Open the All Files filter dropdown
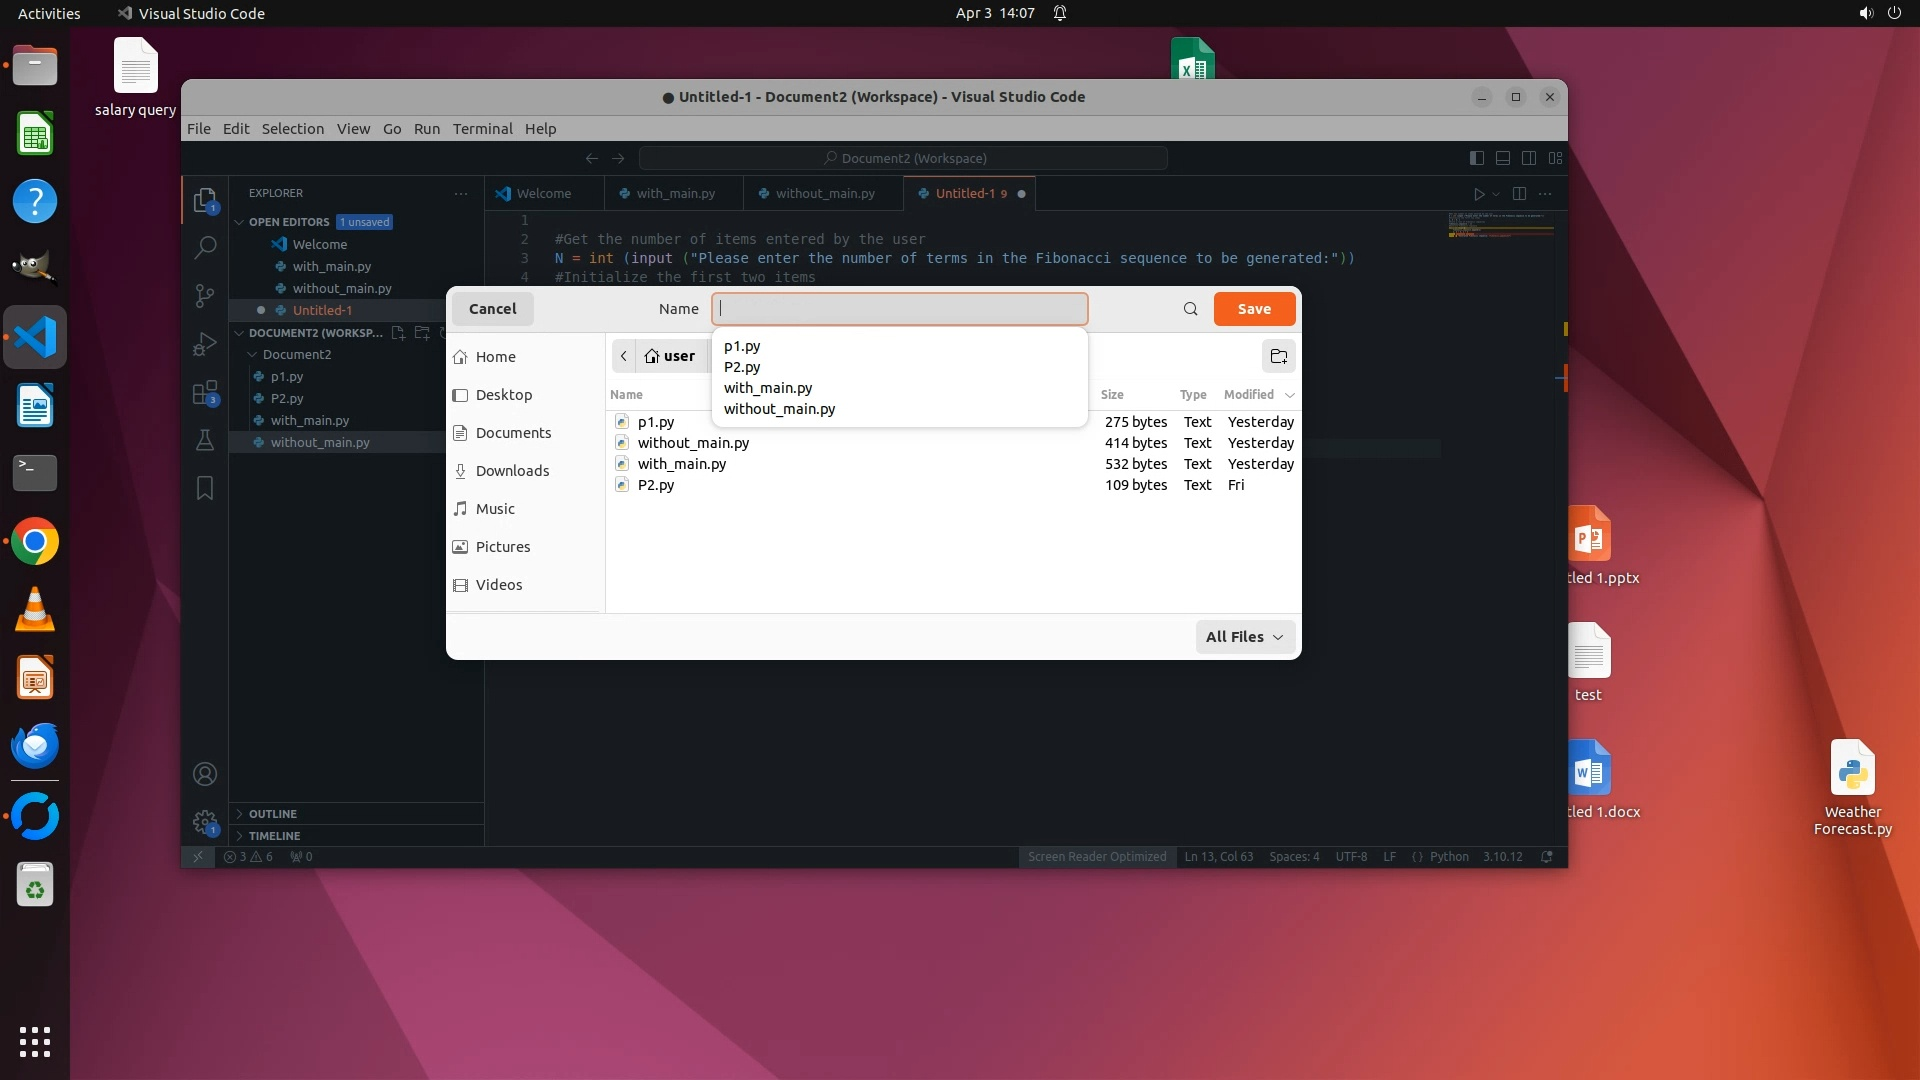This screenshot has width=1920, height=1080. [1244, 637]
